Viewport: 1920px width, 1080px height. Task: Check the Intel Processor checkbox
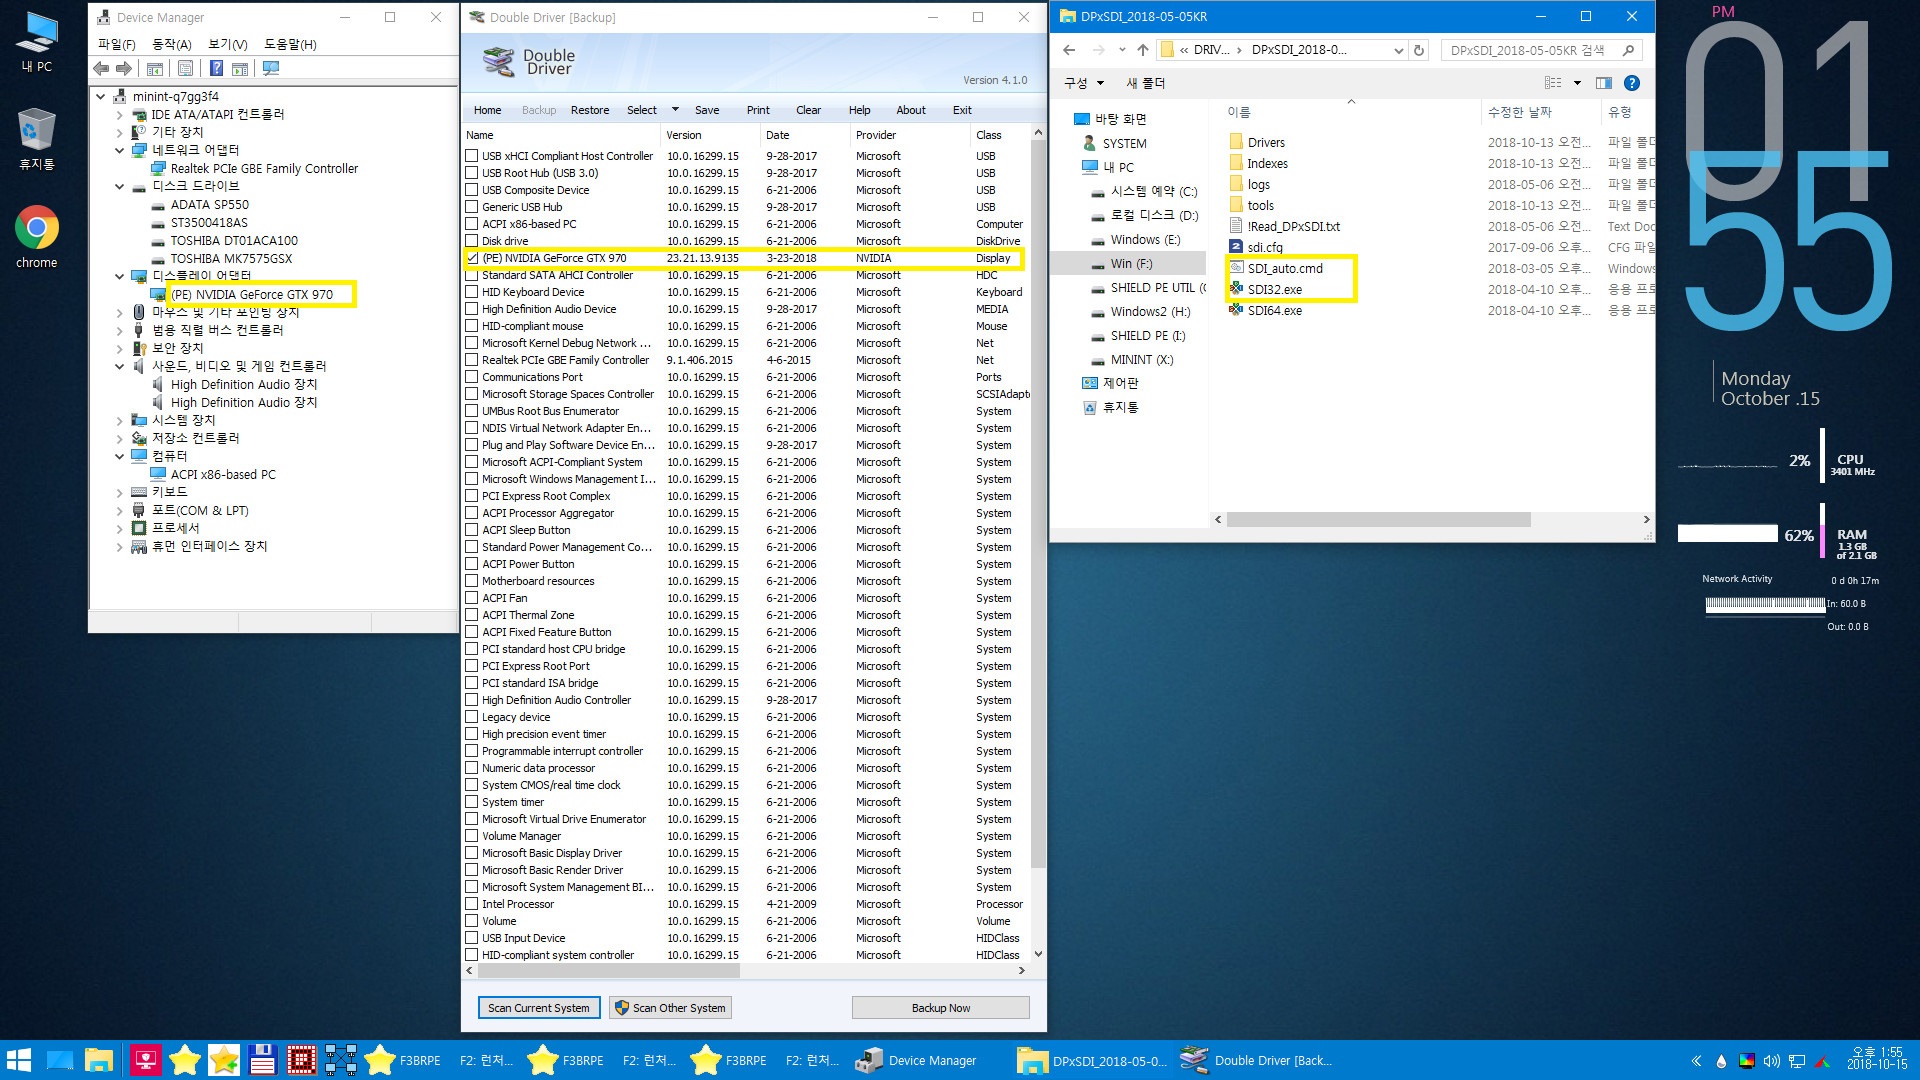coord(471,904)
